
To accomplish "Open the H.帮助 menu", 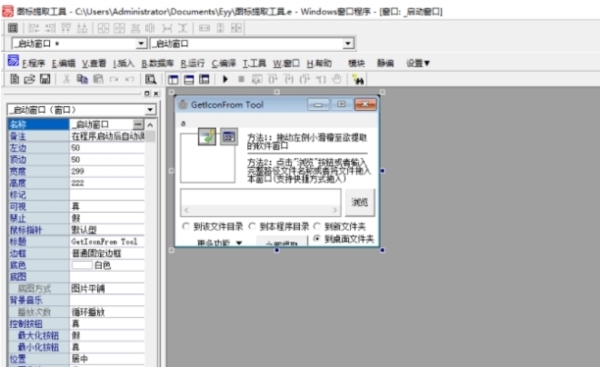I will point(319,64).
